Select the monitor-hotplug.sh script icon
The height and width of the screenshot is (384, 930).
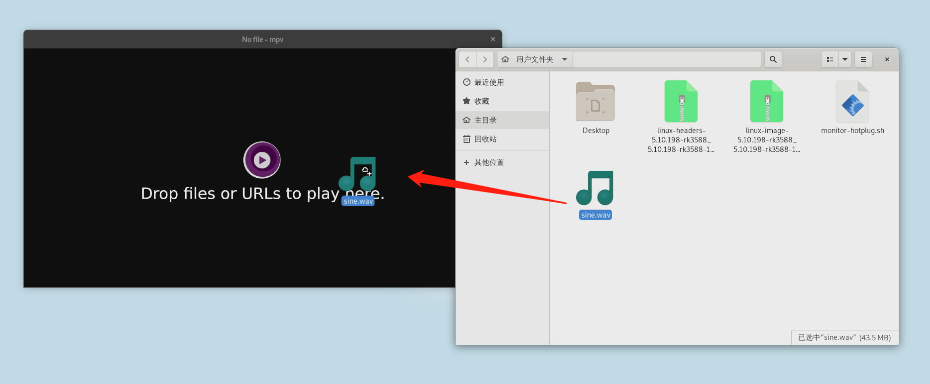click(x=852, y=101)
